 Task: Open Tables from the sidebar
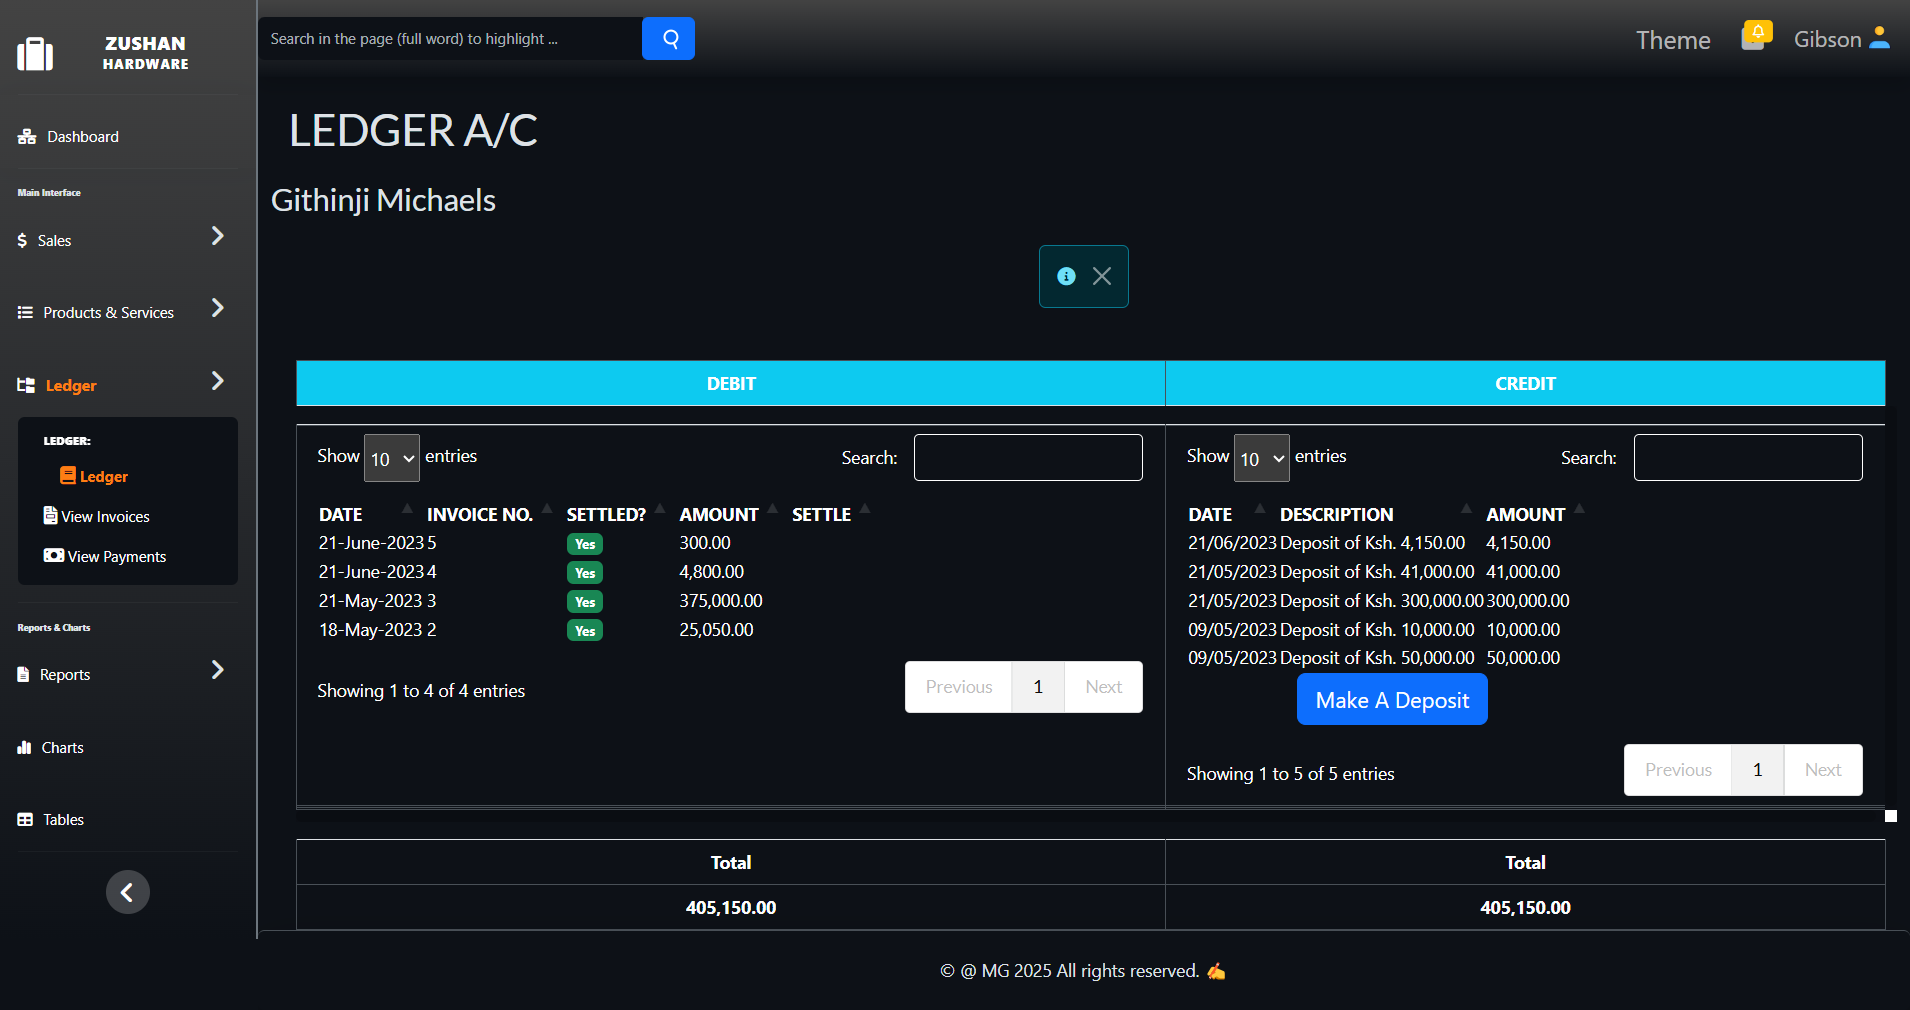click(63, 820)
